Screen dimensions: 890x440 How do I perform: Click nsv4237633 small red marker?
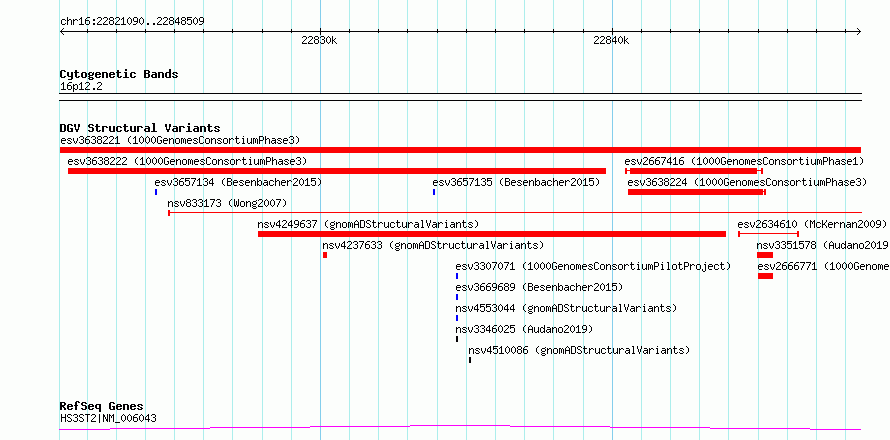(x=325, y=255)
